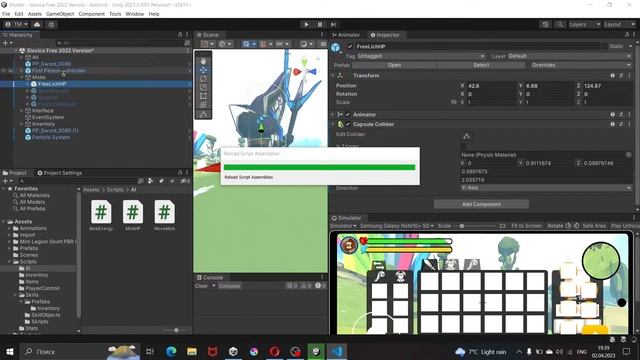
Task: Open the MobHP script file
Action: (x=133, y=216)
